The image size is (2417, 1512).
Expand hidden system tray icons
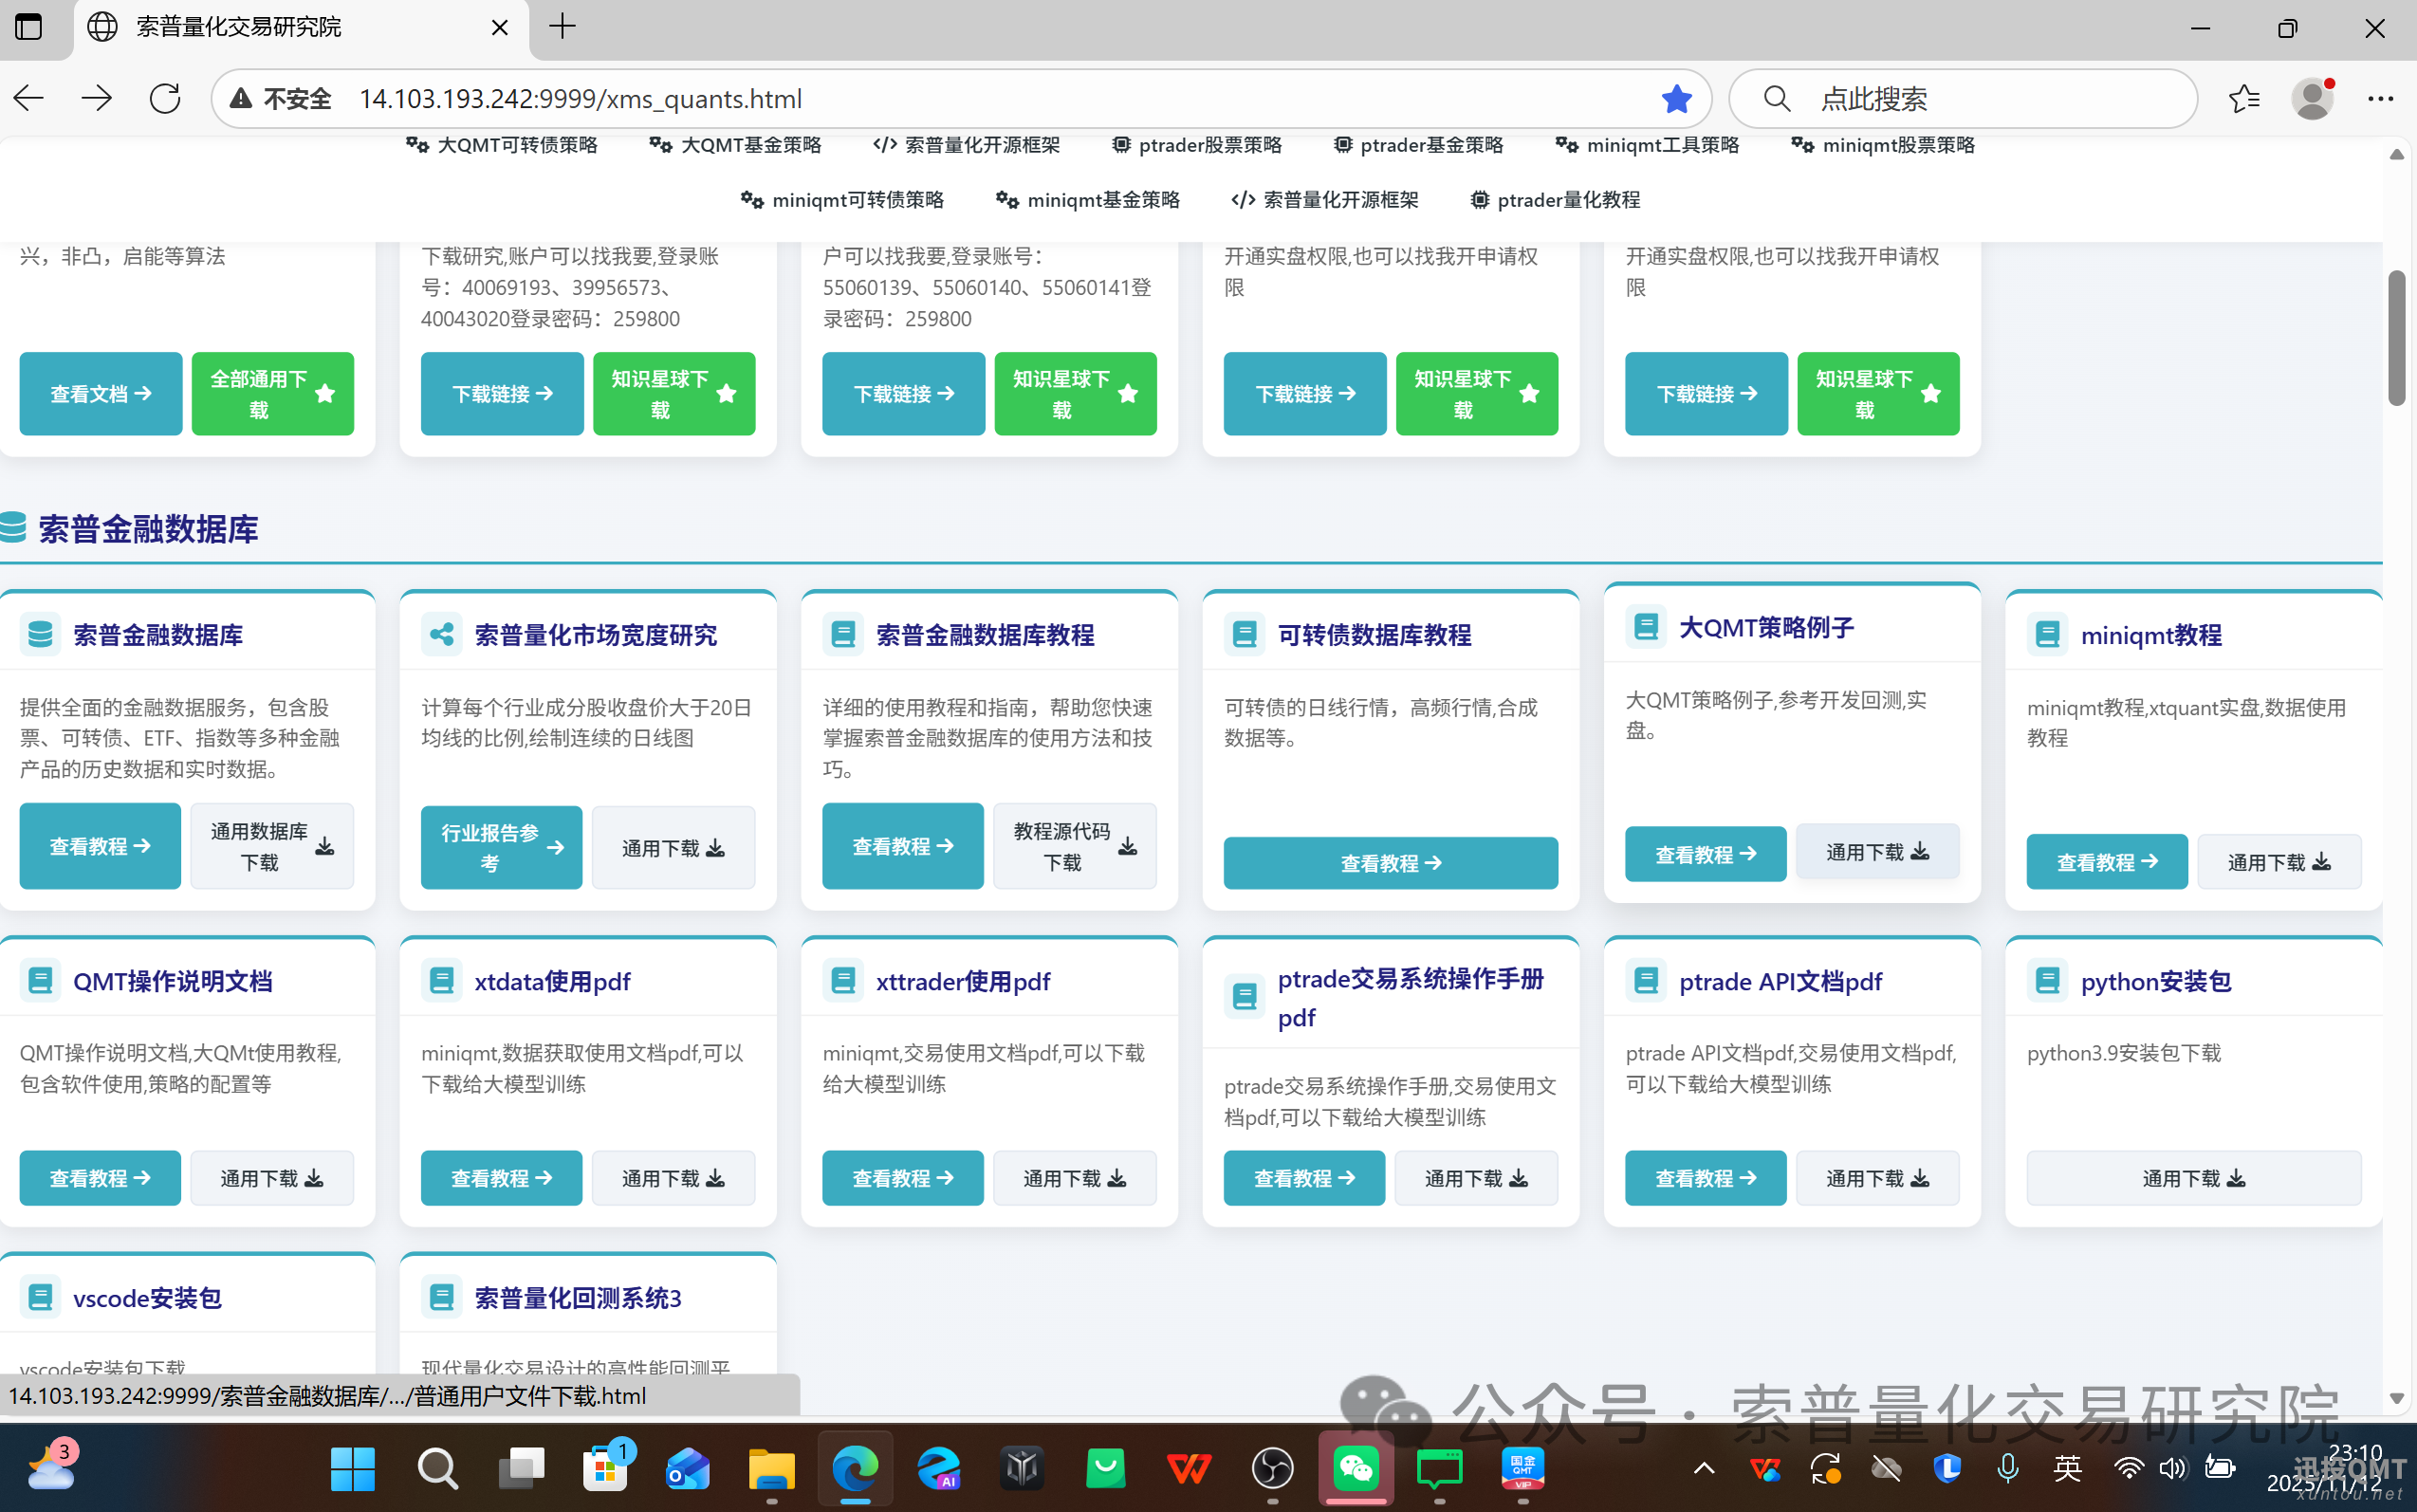[x=1703, y=1468]
